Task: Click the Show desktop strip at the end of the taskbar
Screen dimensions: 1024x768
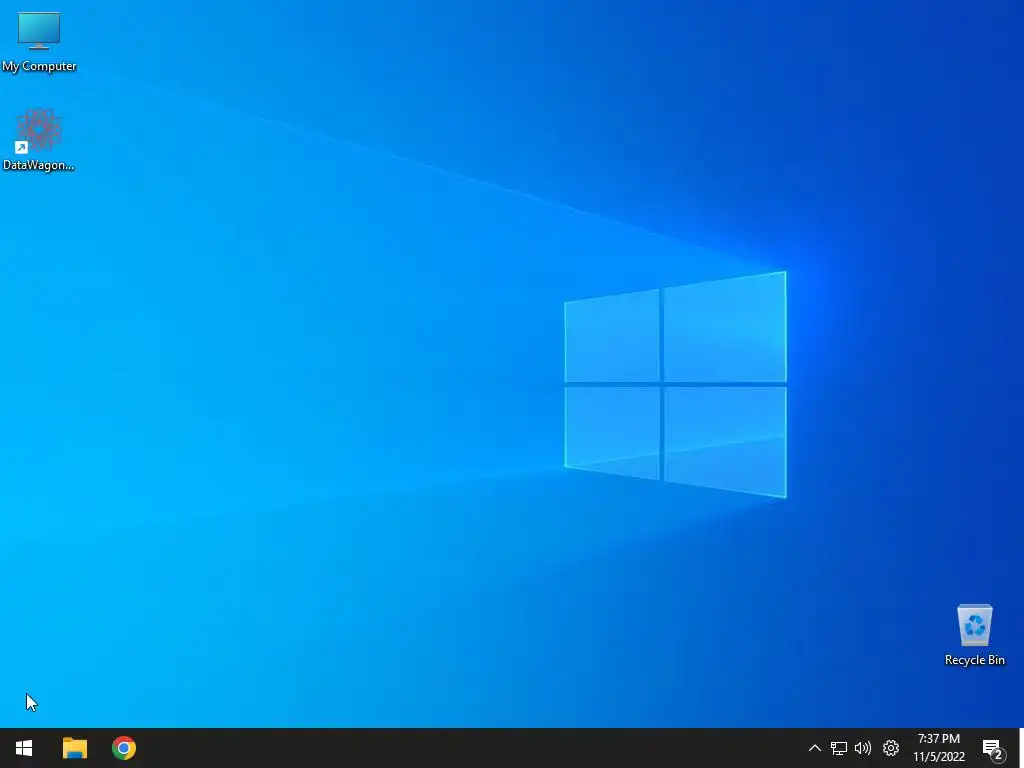Action: [1021, 748]
